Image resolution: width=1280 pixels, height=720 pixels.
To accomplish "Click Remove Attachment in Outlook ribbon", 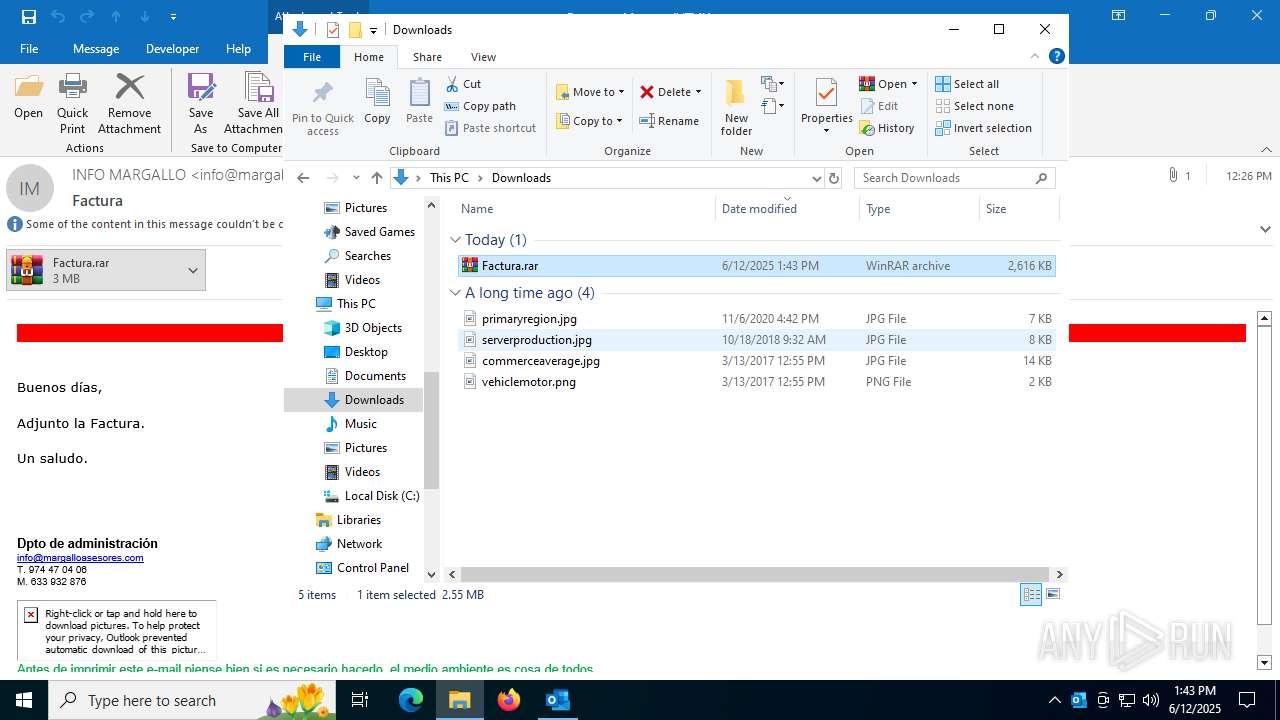I will click(129, 103).
